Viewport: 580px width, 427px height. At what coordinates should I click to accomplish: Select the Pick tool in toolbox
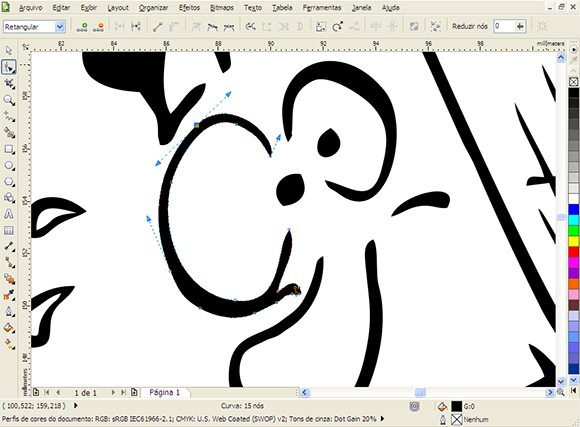click(9, 50)
